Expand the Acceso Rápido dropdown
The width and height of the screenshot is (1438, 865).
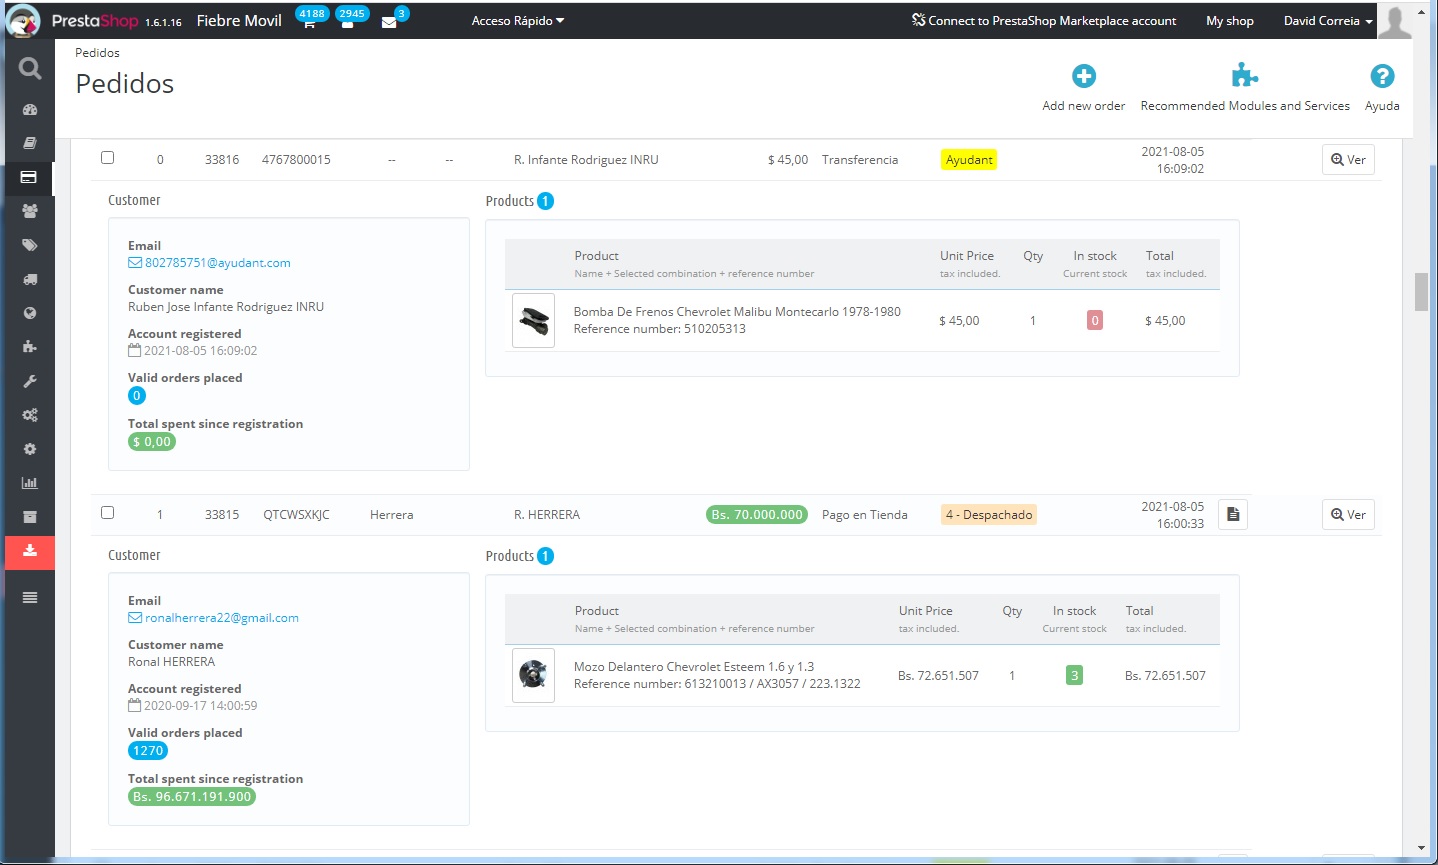click(517, 21)
